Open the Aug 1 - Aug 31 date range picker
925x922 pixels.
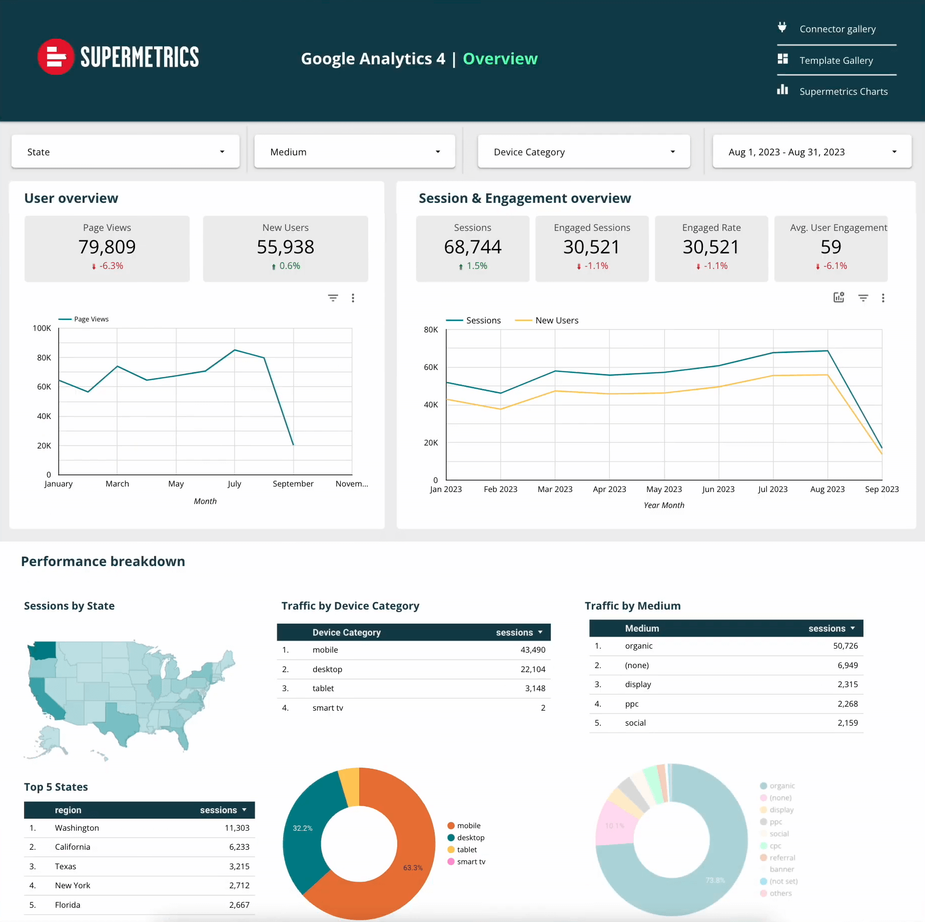click(x=810, y=150)
